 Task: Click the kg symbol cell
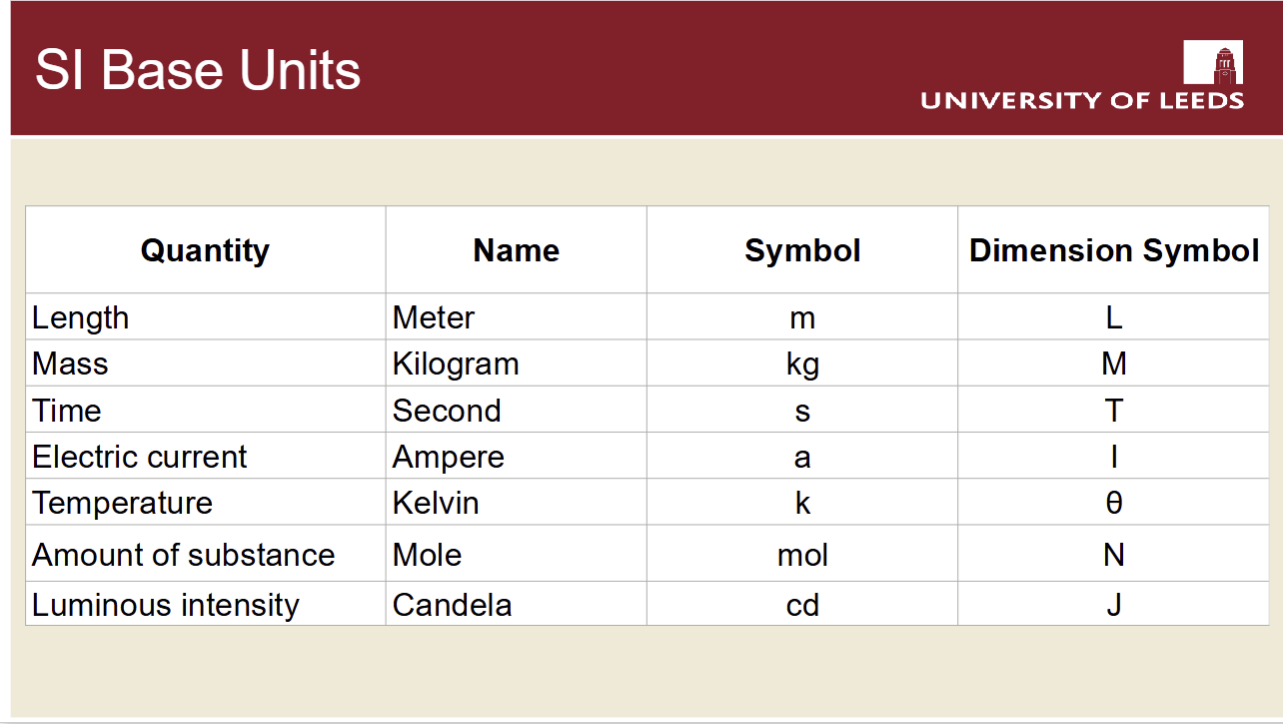click(802, 363)
